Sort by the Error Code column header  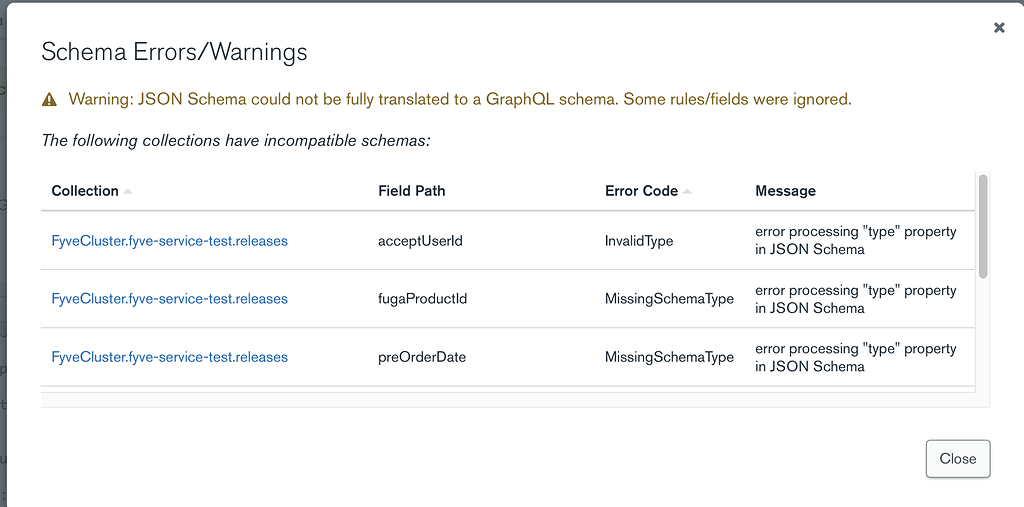[641, 191]
